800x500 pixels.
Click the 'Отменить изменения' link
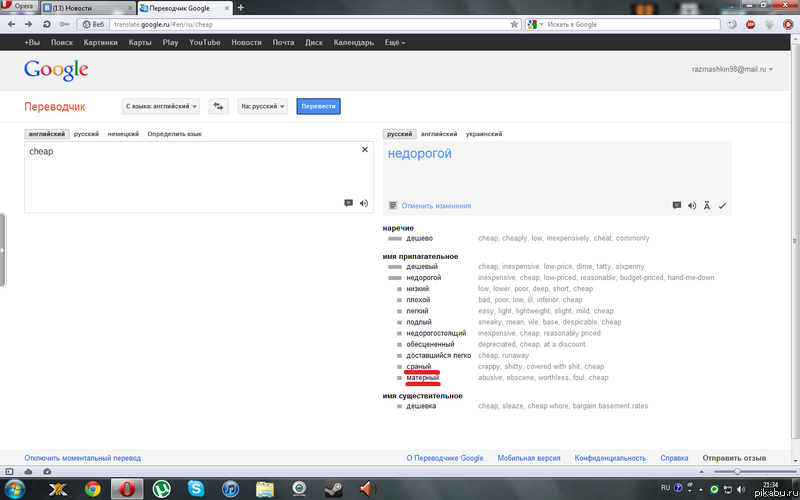tap(436, 206)
